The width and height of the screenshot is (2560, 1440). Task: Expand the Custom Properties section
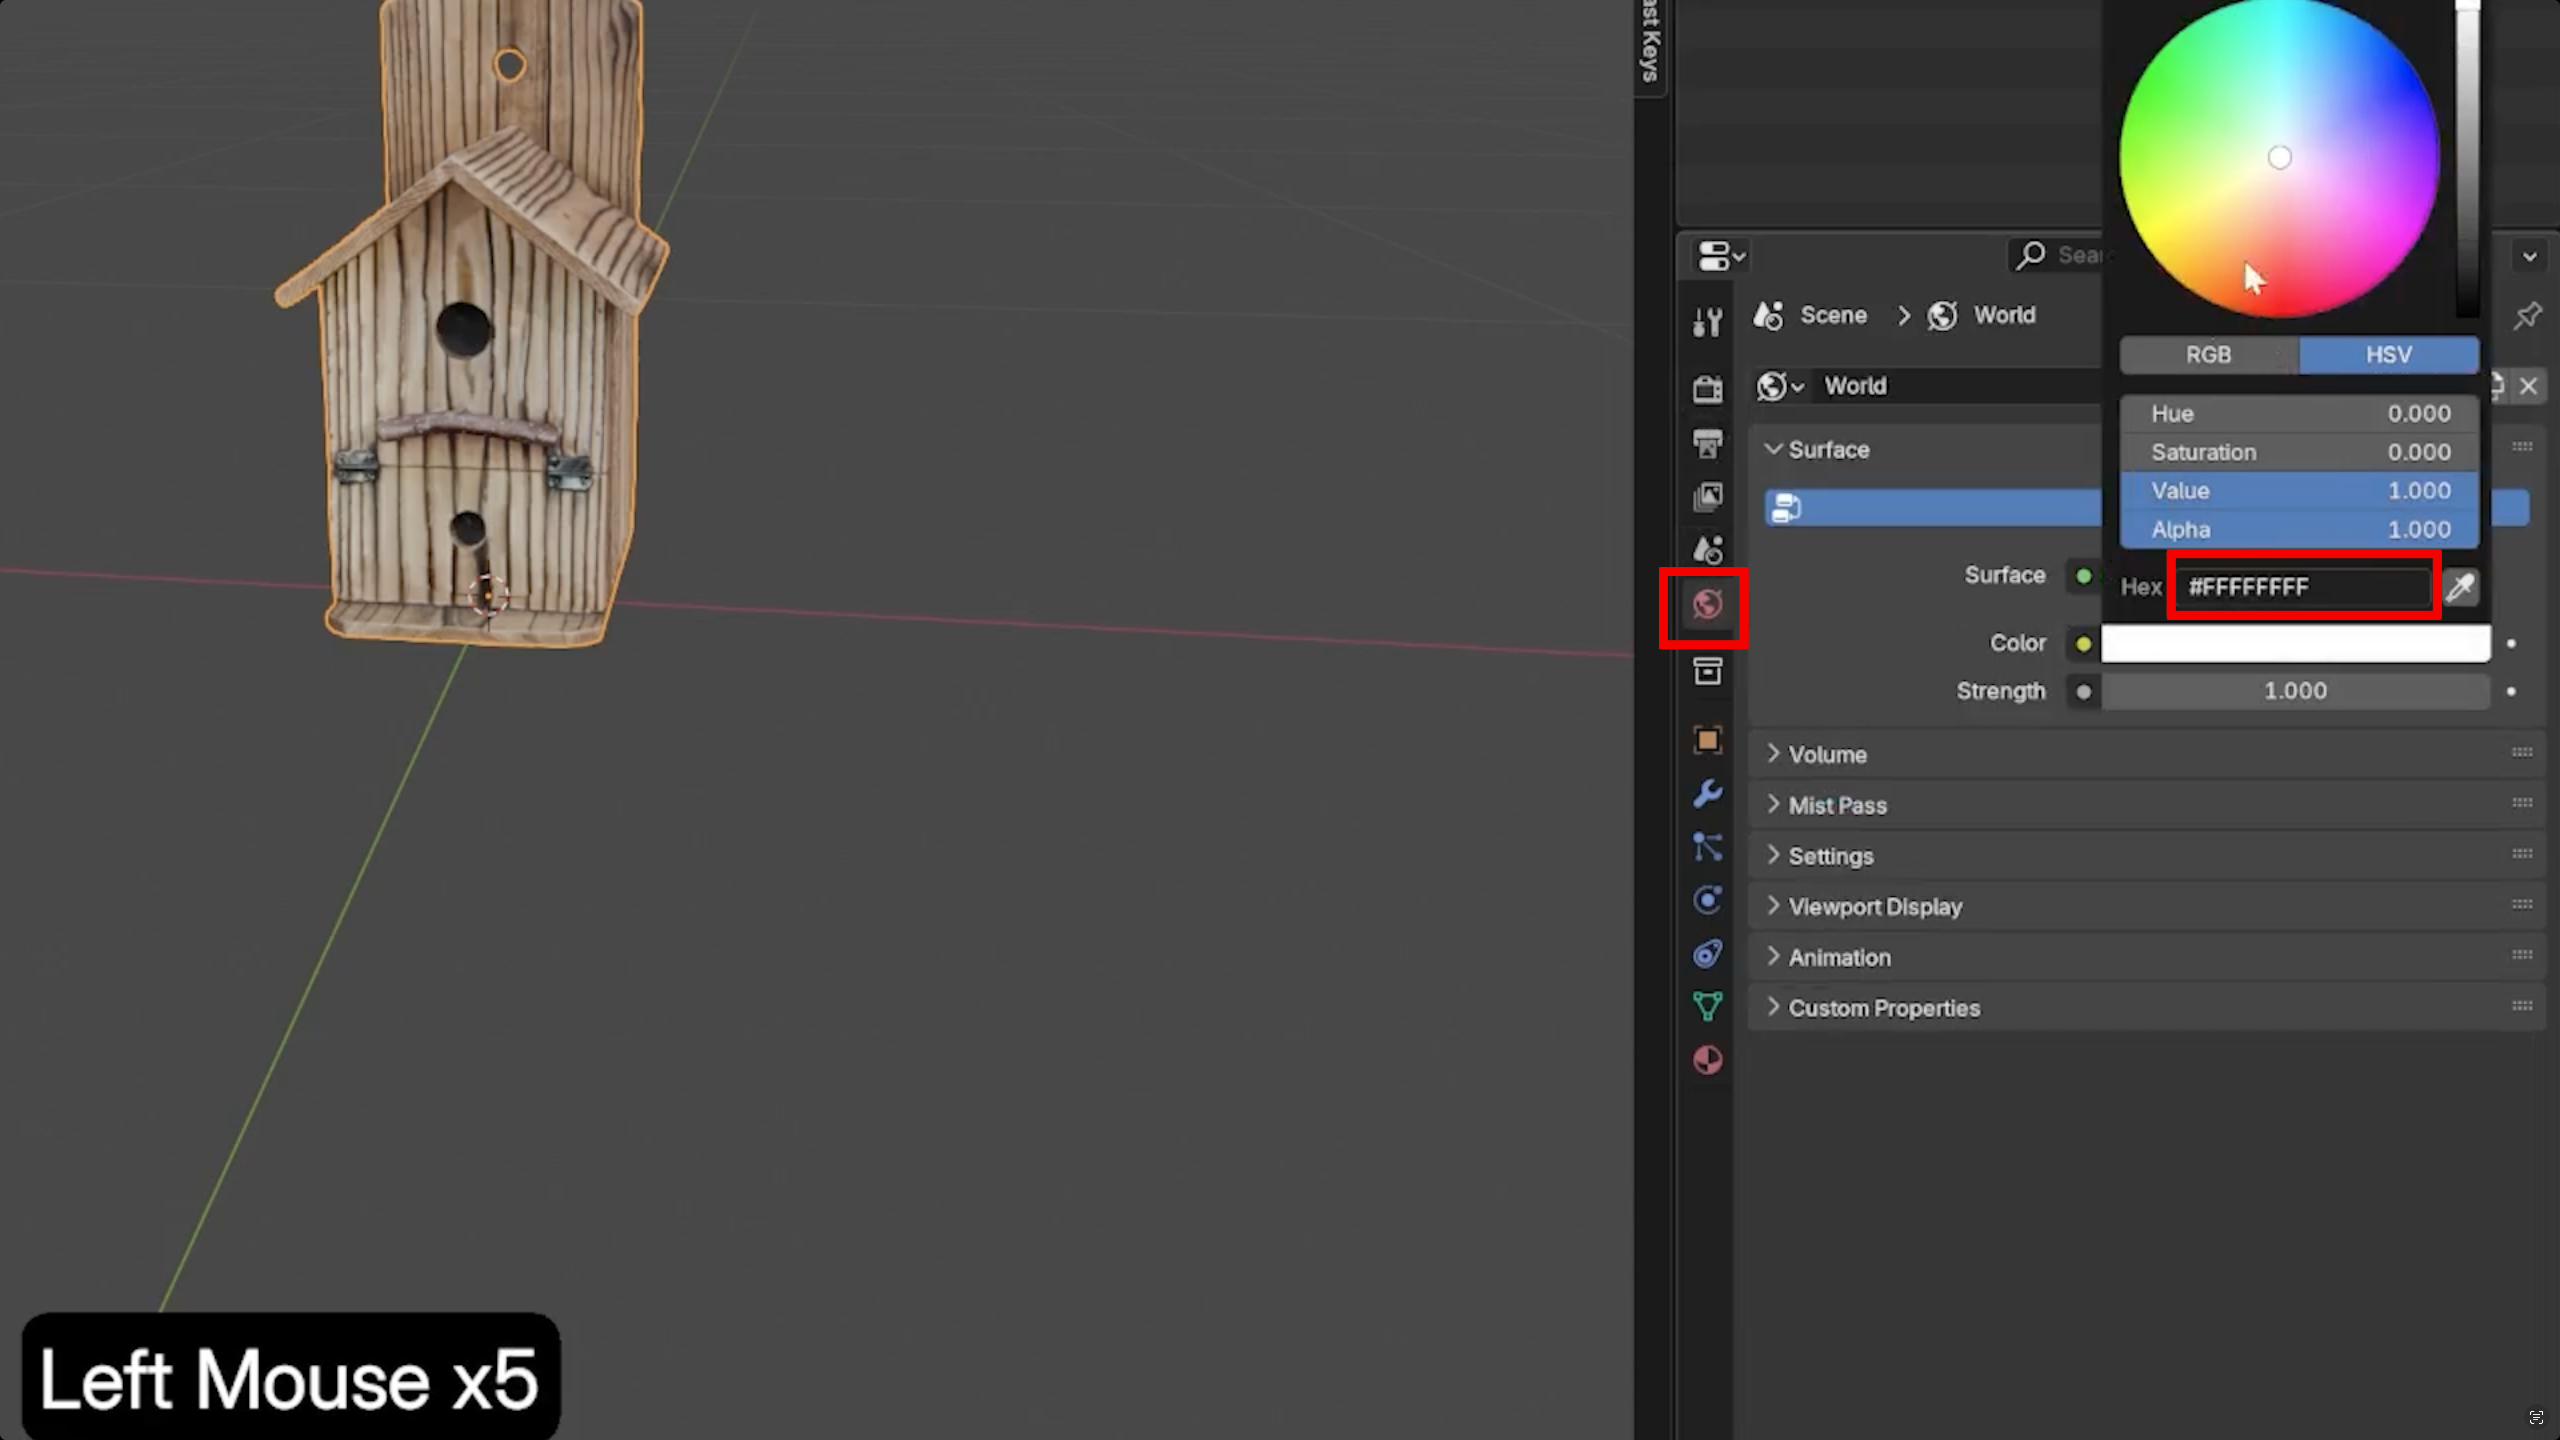(1884, 1008)
